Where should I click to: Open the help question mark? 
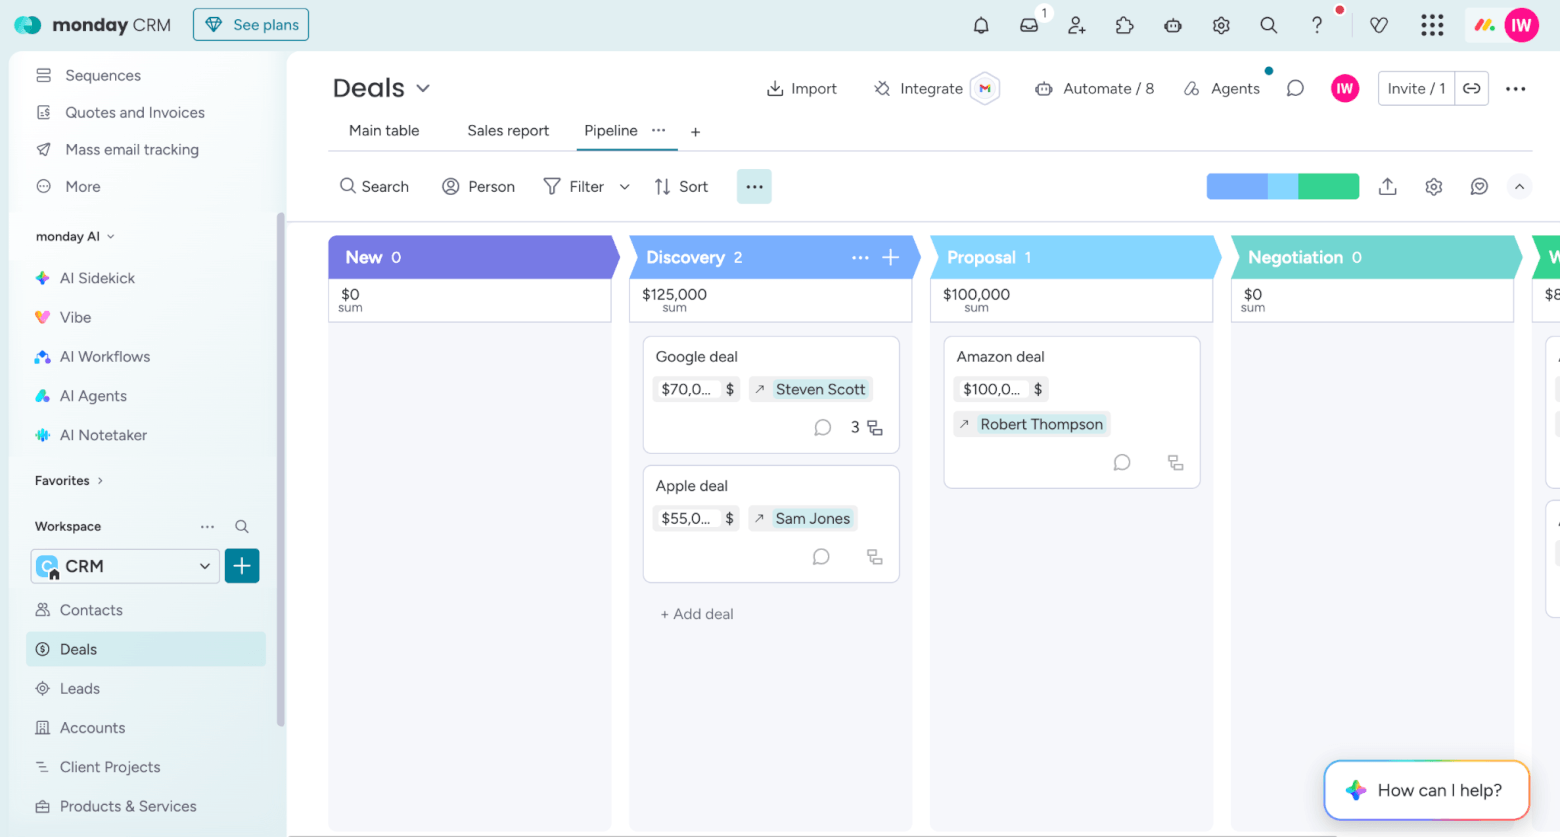(x=1317, y=25)
